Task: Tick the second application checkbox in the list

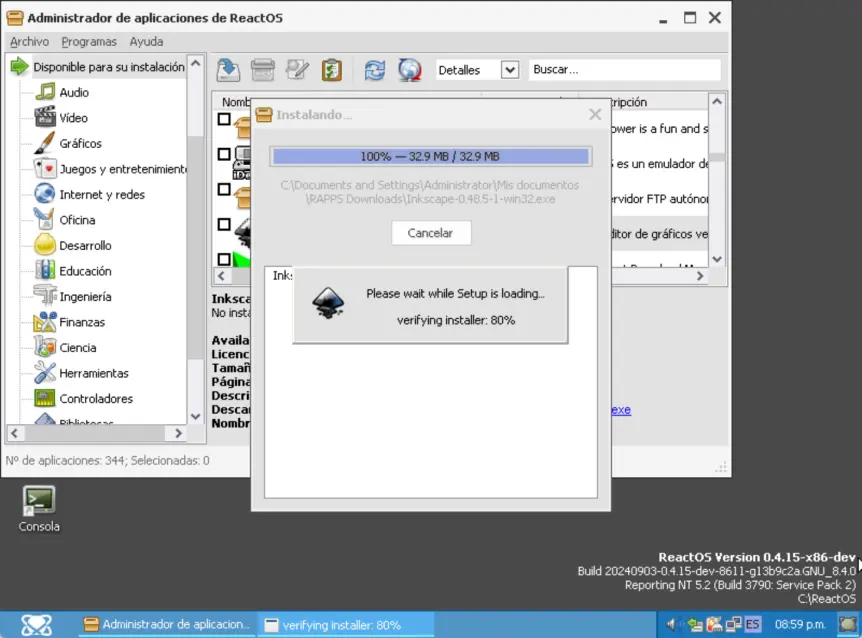Action: (x=224, y=154)
